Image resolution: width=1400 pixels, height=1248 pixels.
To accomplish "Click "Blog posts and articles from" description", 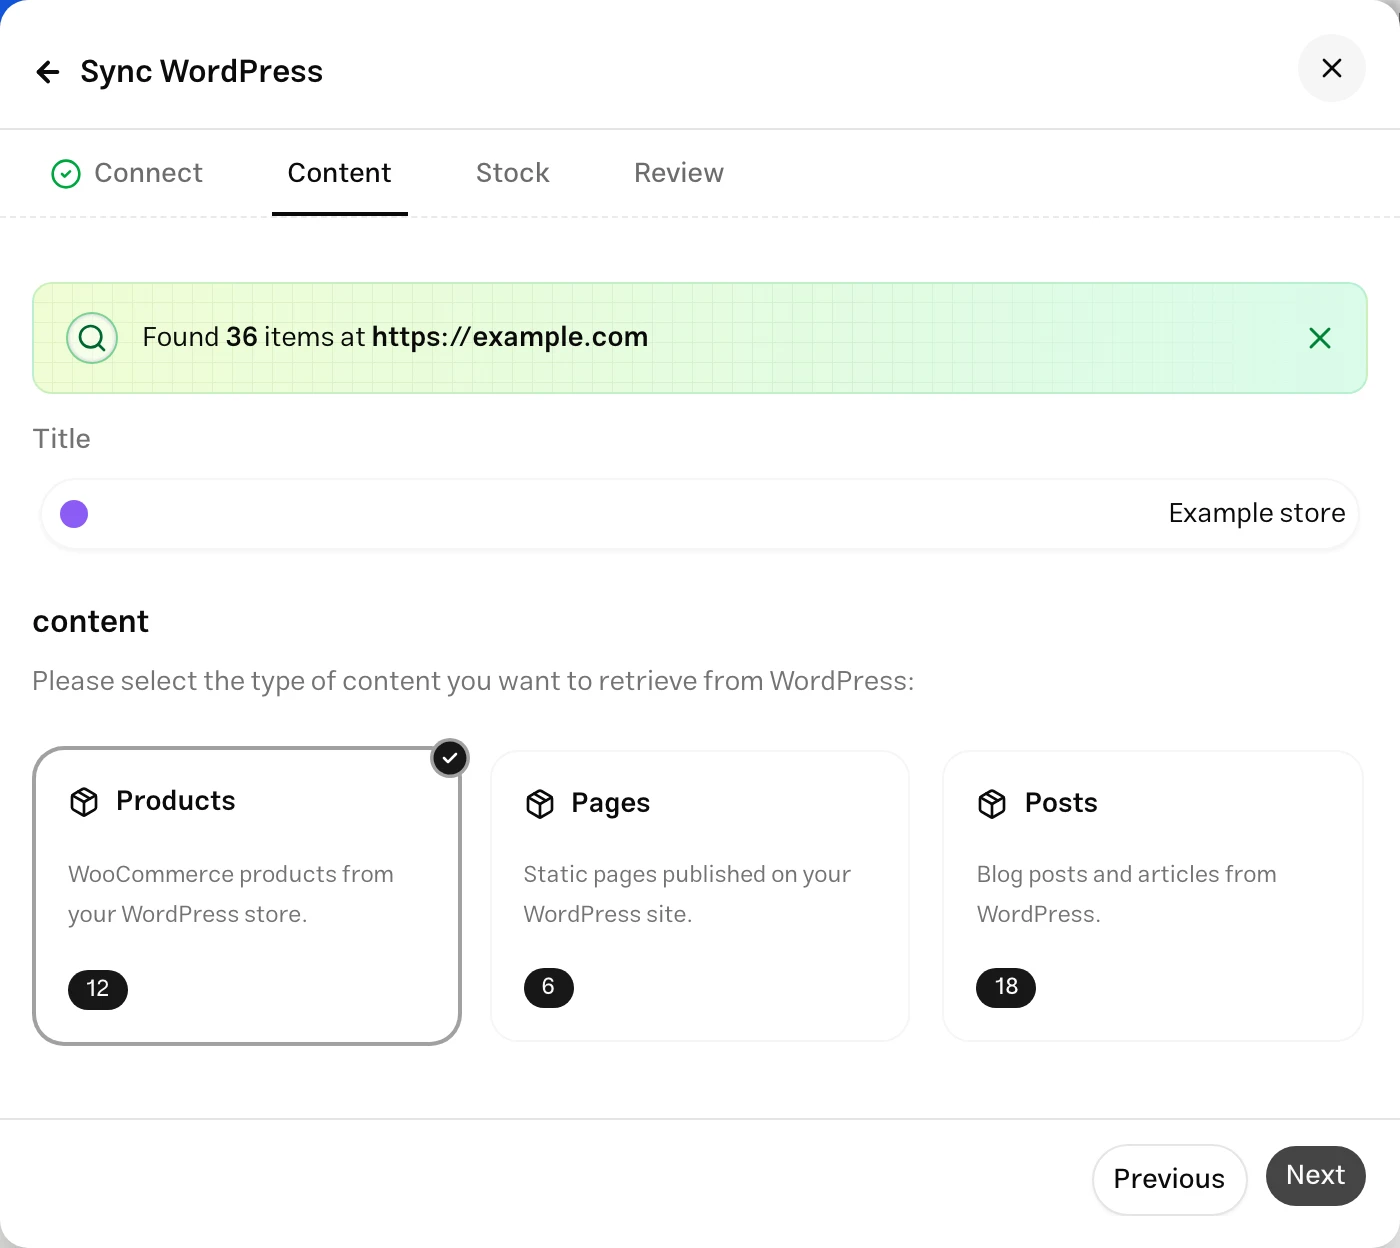I will (x=1127, y=875).
